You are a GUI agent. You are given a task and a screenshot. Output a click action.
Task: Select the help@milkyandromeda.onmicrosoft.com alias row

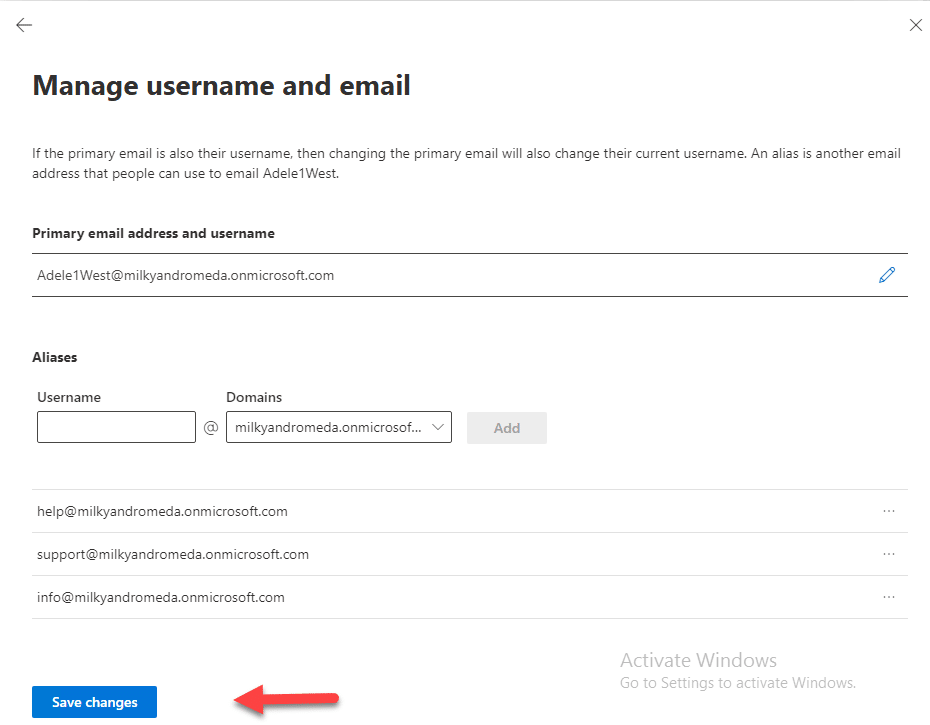coord(470,511)
